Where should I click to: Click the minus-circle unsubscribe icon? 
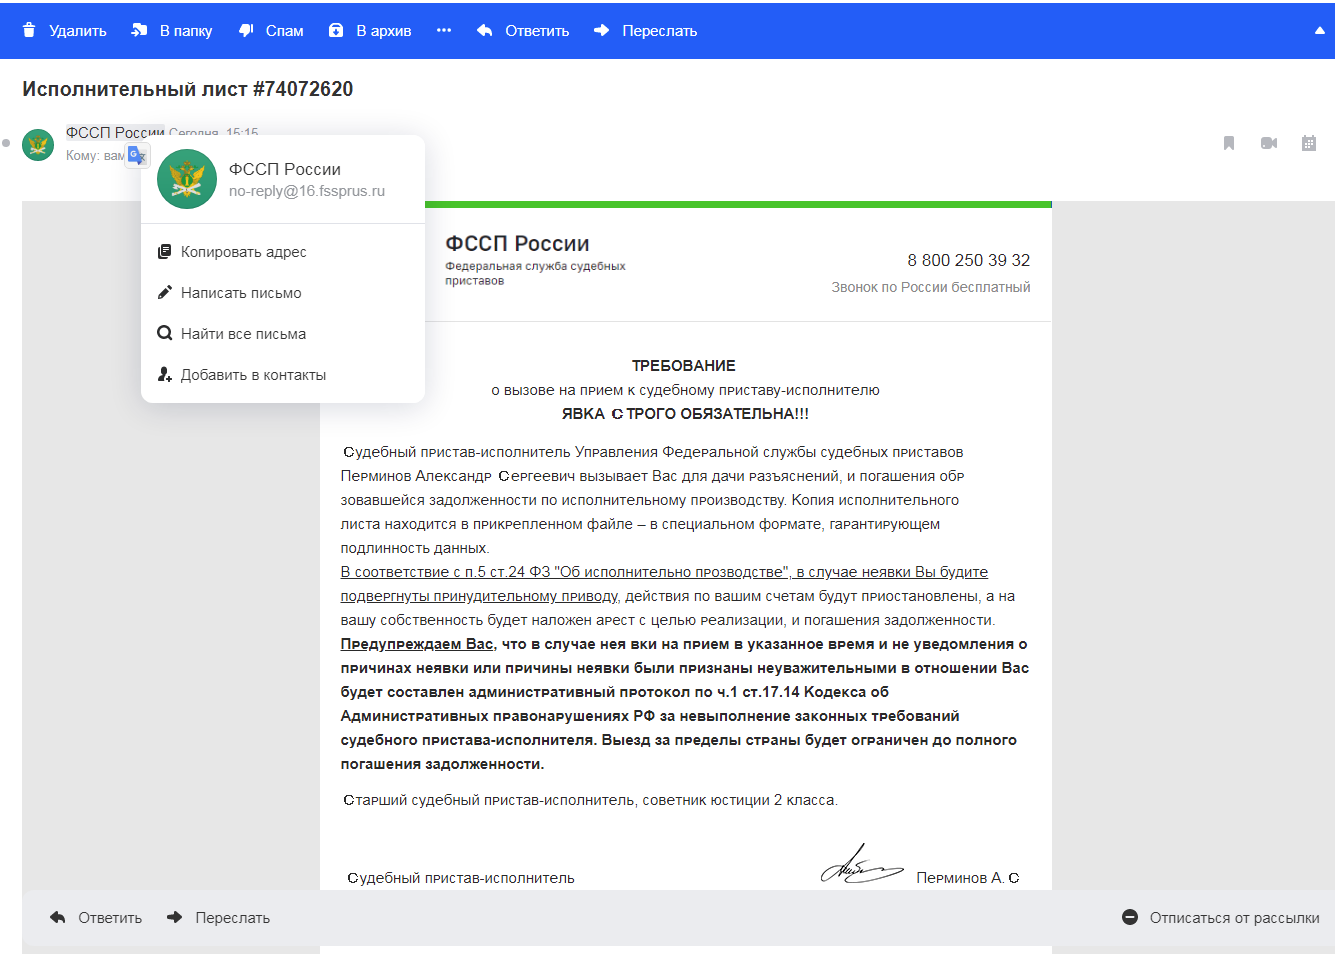pyautogui.click(x=1130, y=917)
